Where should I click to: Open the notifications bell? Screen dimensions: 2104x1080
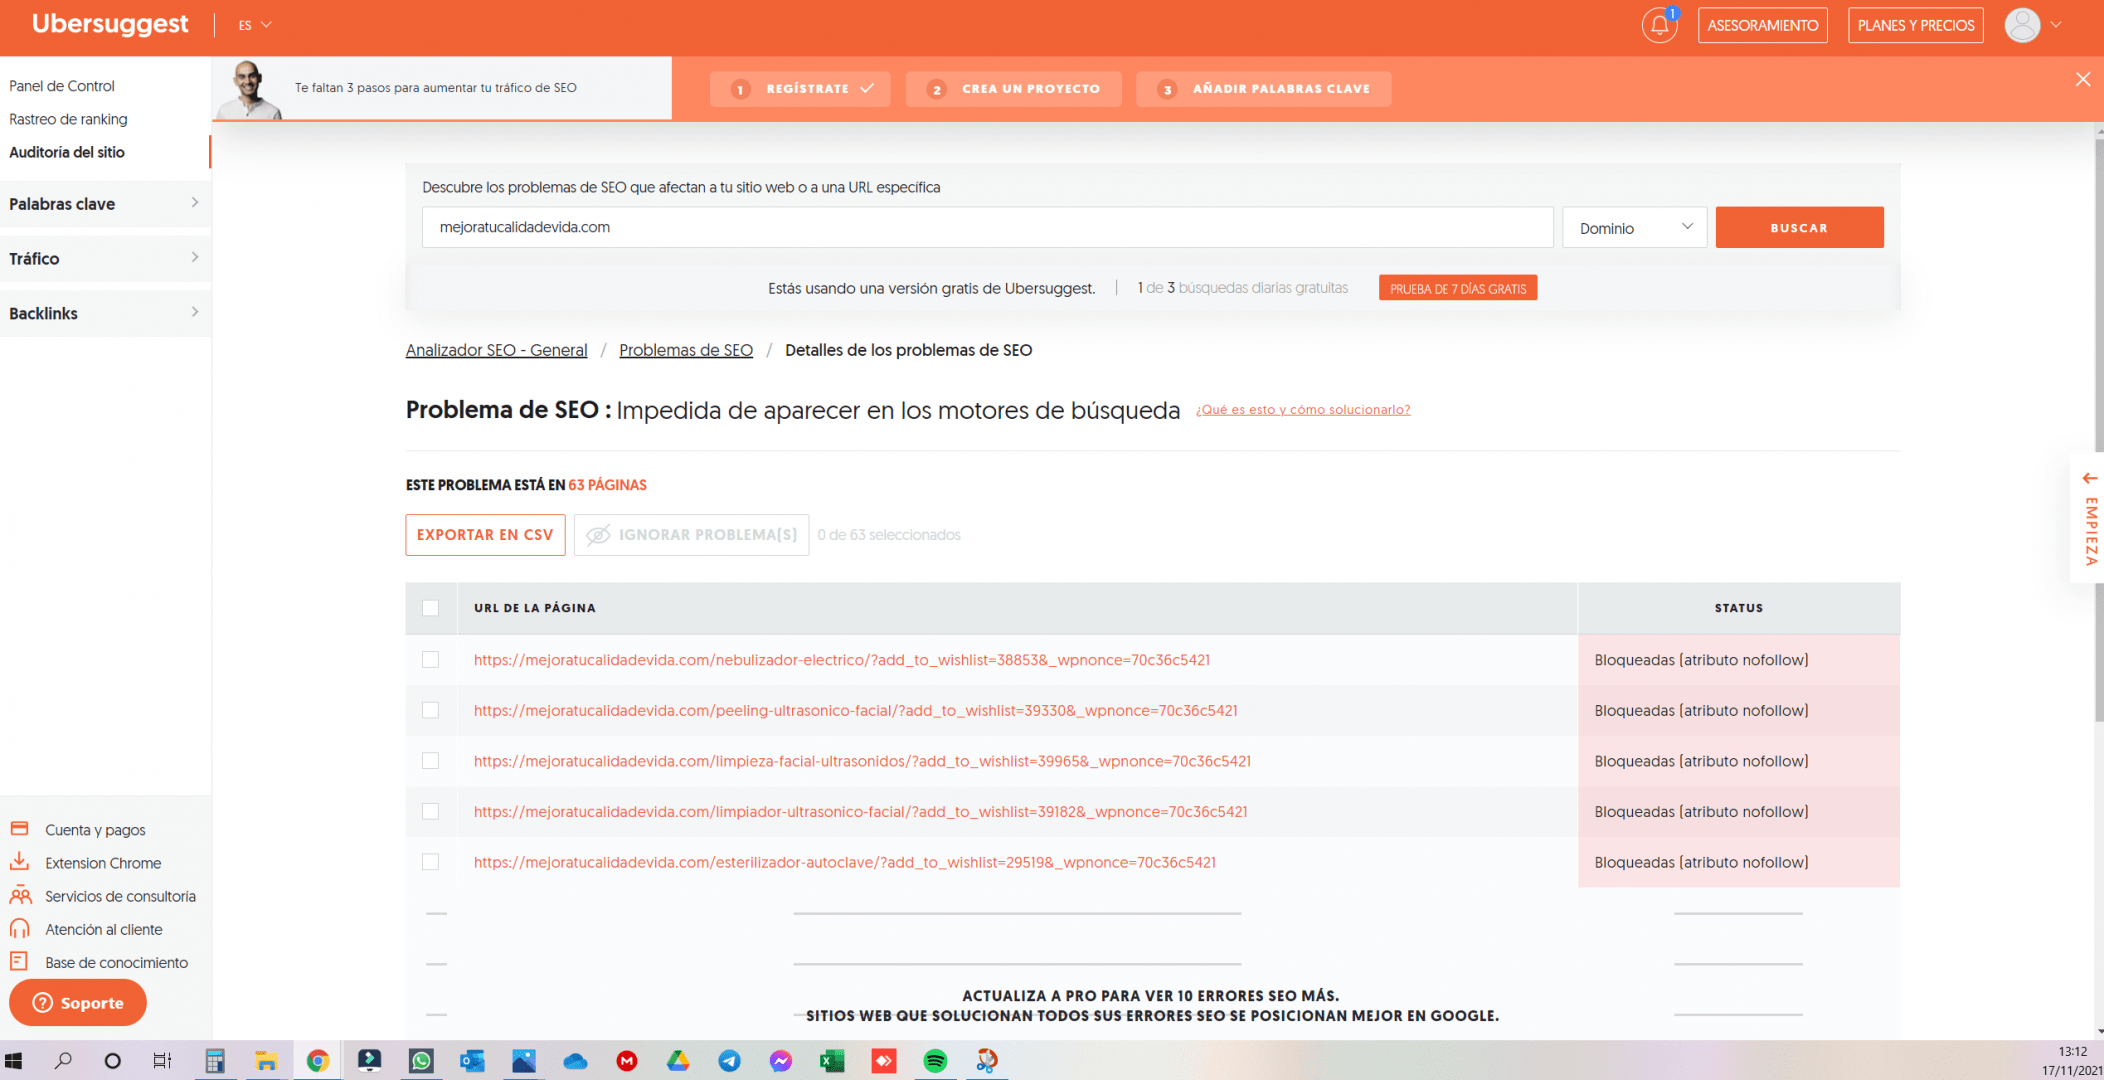tap(1659, 25)
